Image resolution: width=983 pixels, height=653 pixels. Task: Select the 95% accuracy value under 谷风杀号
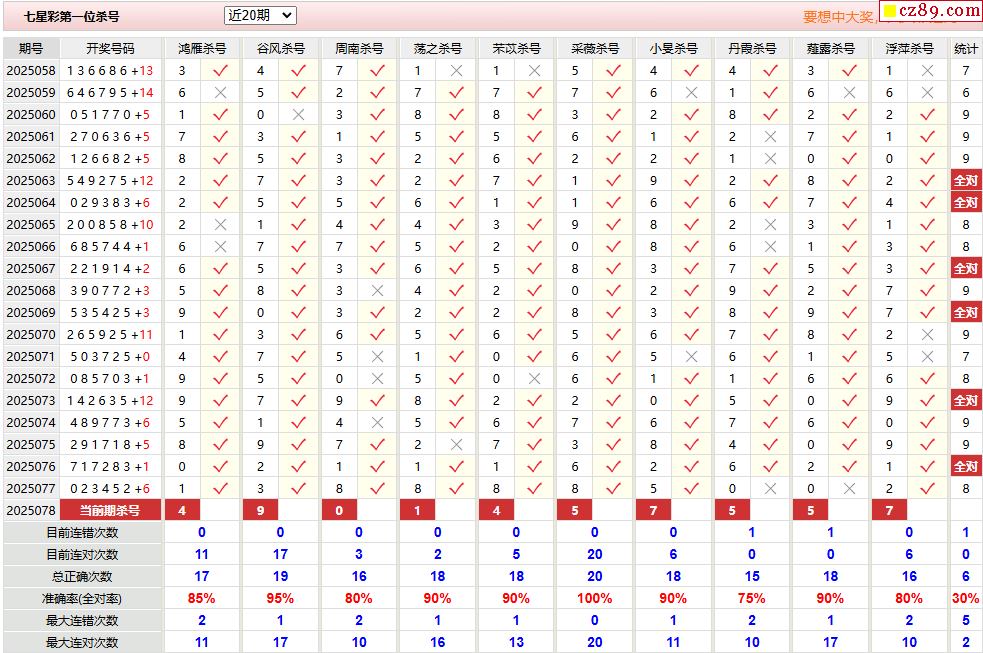point(280,598)
